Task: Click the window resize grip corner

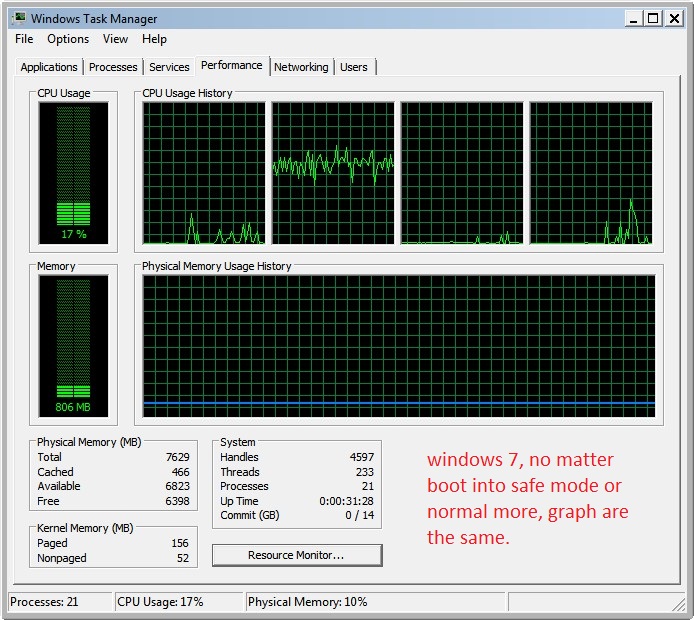Action: click(x=679, y=605)
